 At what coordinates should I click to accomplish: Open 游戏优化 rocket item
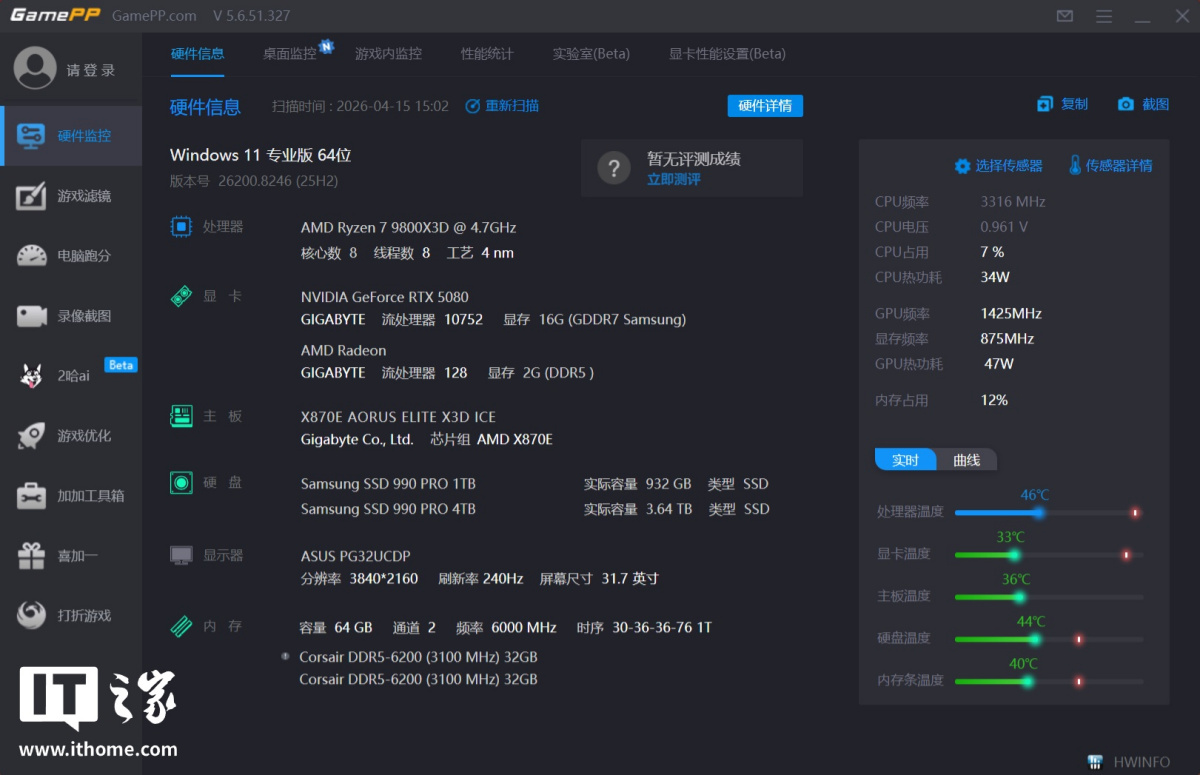tap(70, 436)
